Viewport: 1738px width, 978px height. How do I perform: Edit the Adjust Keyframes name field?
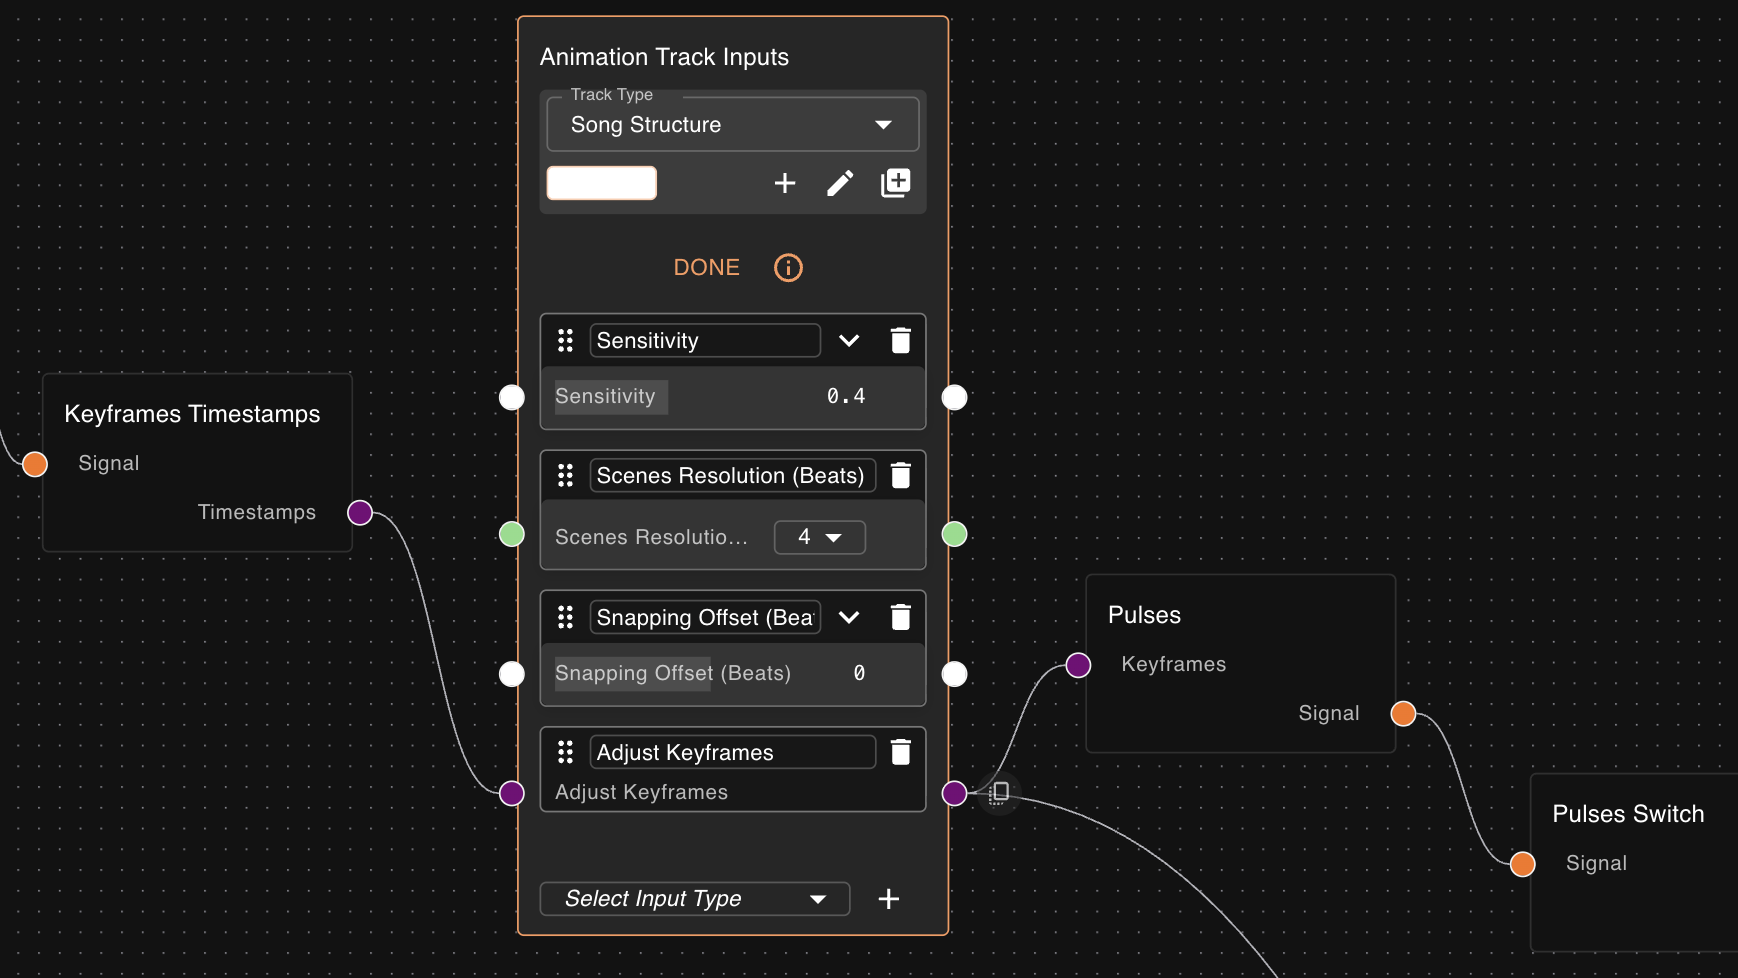[x=733, y=752]
